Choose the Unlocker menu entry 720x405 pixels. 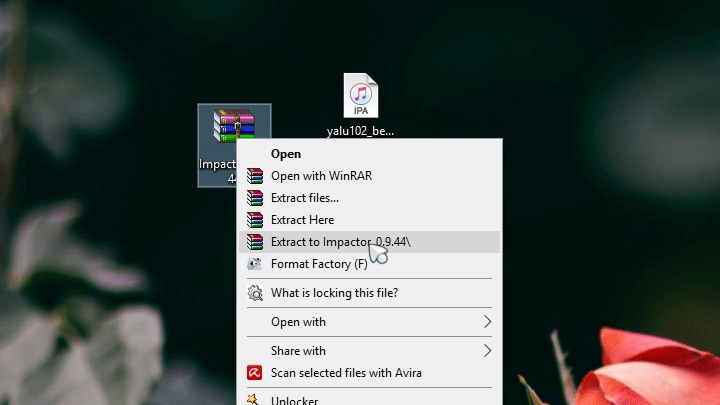click(369, 399)
